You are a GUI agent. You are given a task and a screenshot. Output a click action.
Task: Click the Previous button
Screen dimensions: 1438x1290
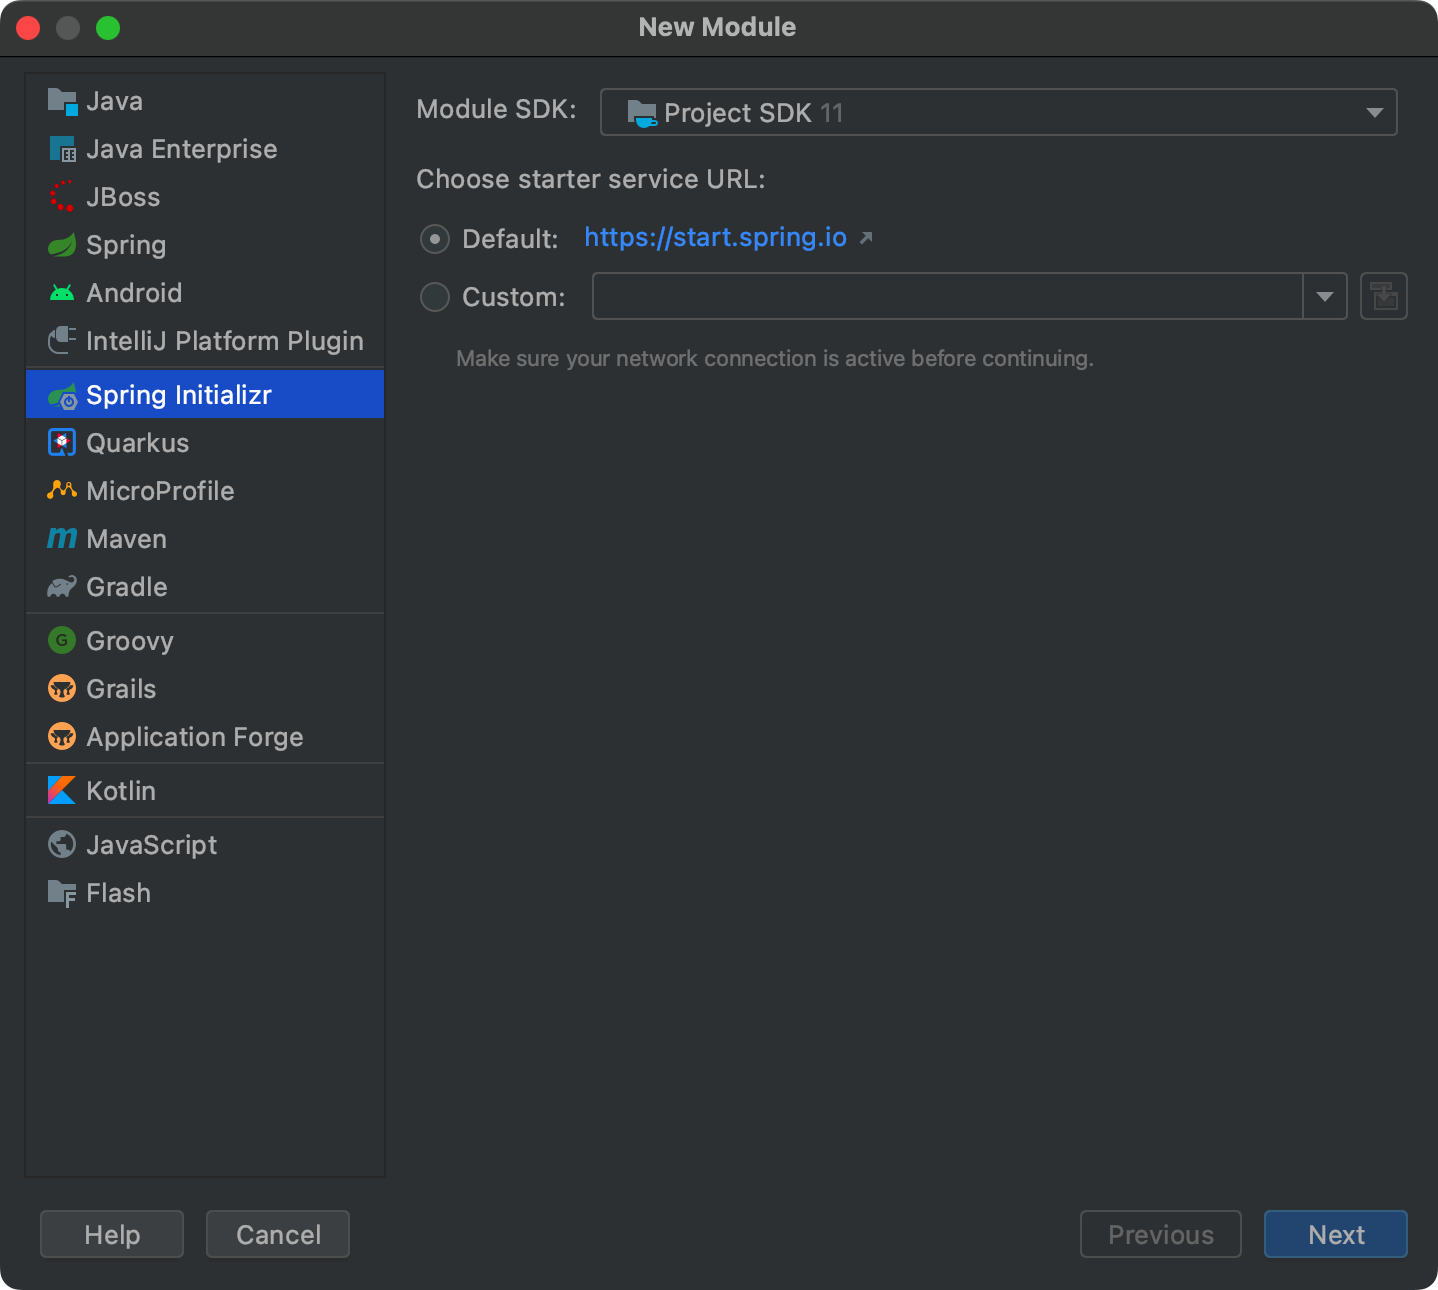1161,1234
